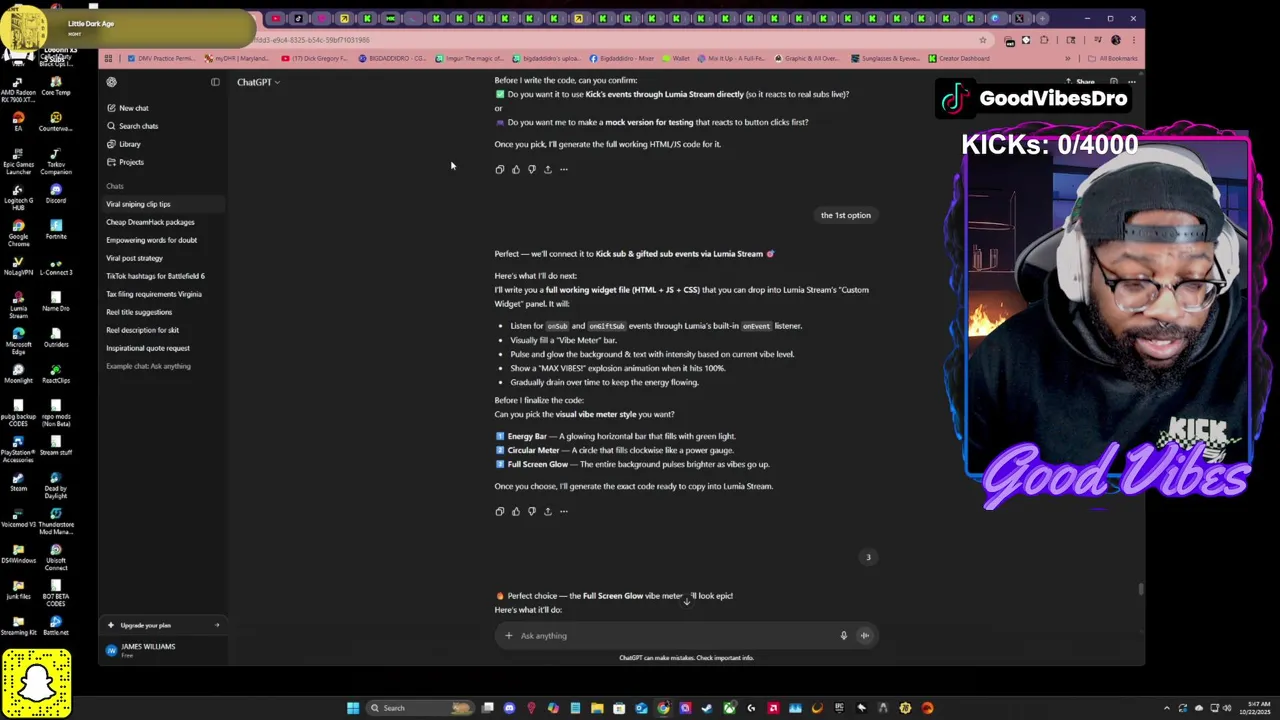The height and width of the screenshot is (720, 1280).
Task: Thumbs down the response asking about Kick events
Action: (532, 169)
